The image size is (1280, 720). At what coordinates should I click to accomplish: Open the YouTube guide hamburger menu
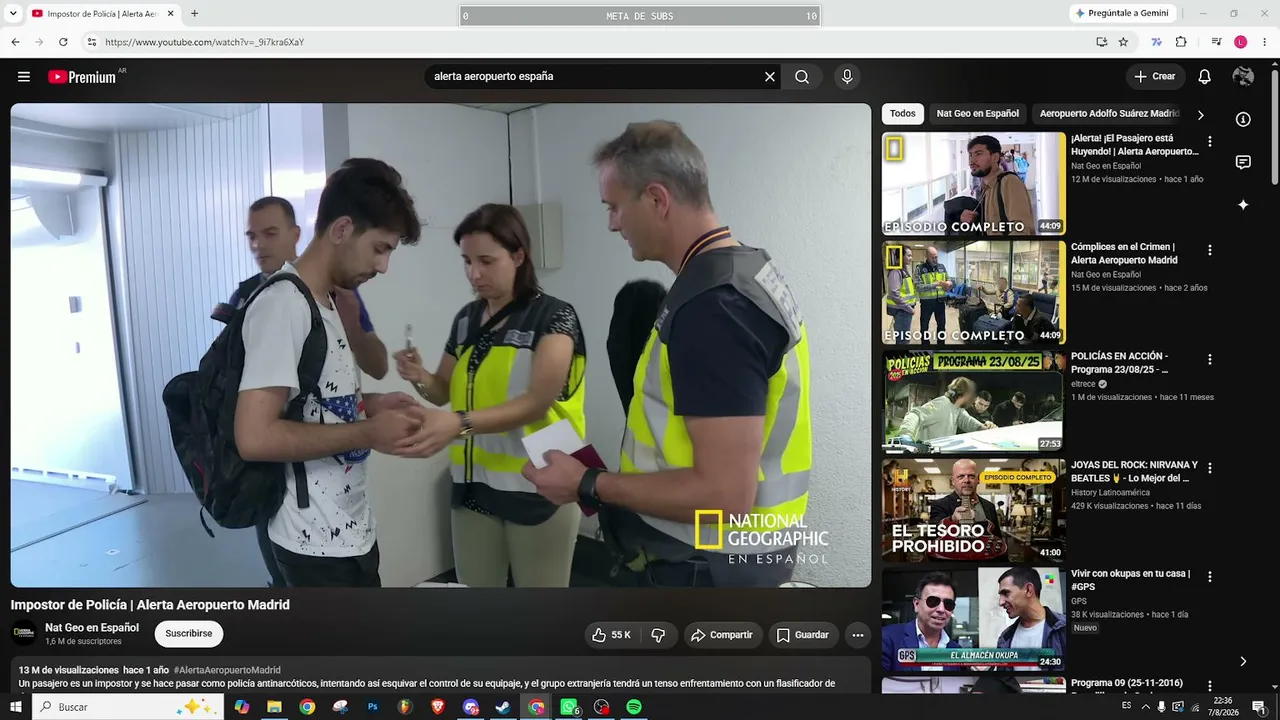click(24, 77)
